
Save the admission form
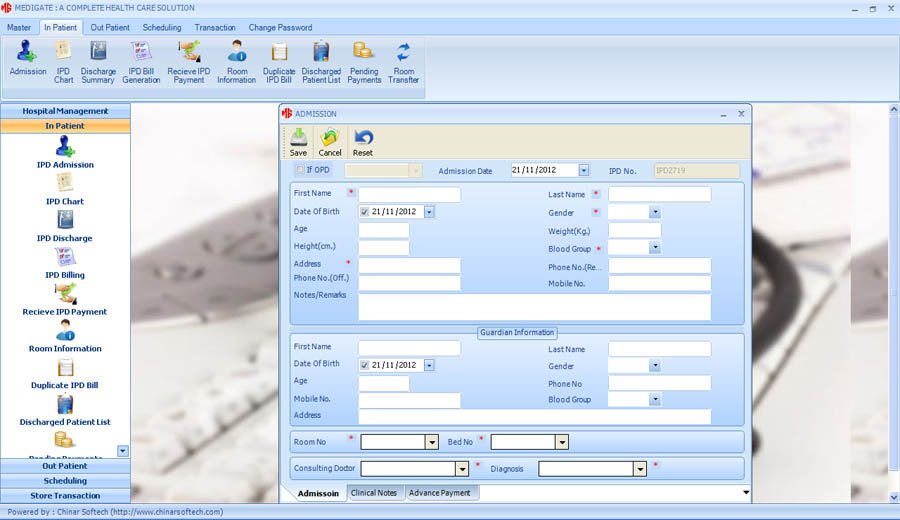[x=298, y=142]
